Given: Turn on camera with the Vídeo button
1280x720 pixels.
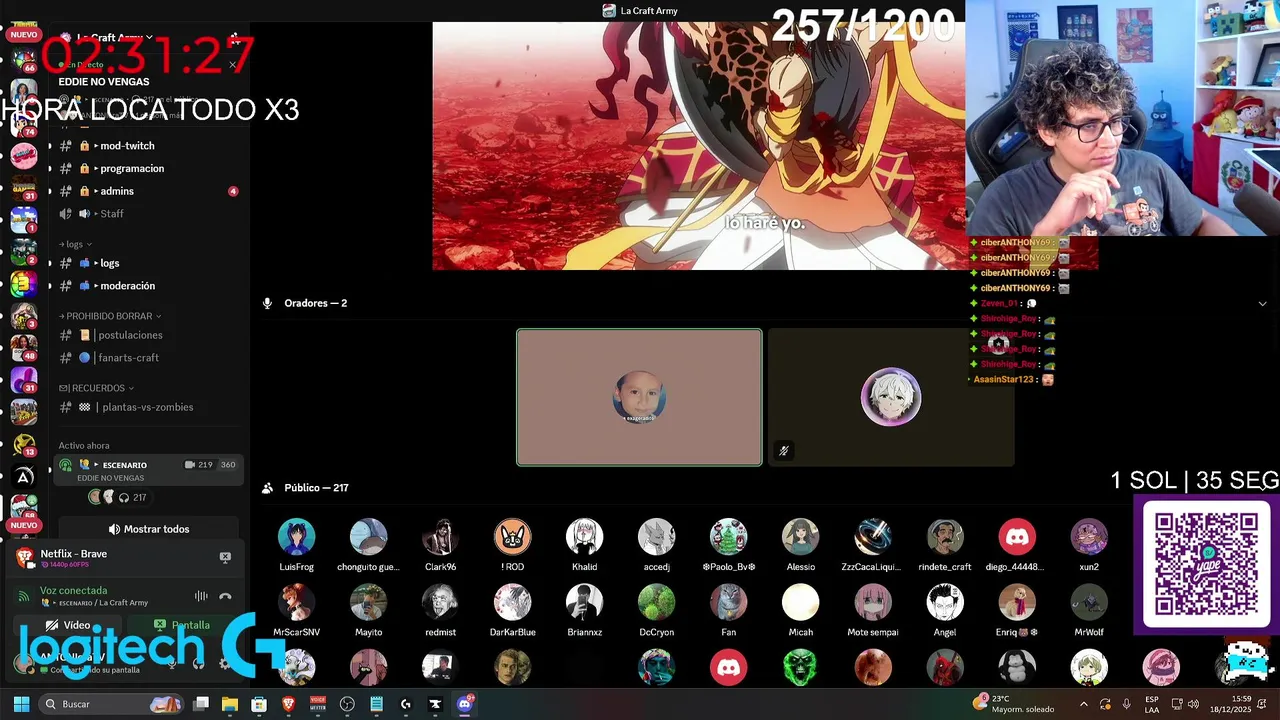Looking at the screenshot, I should pos(67,625).
